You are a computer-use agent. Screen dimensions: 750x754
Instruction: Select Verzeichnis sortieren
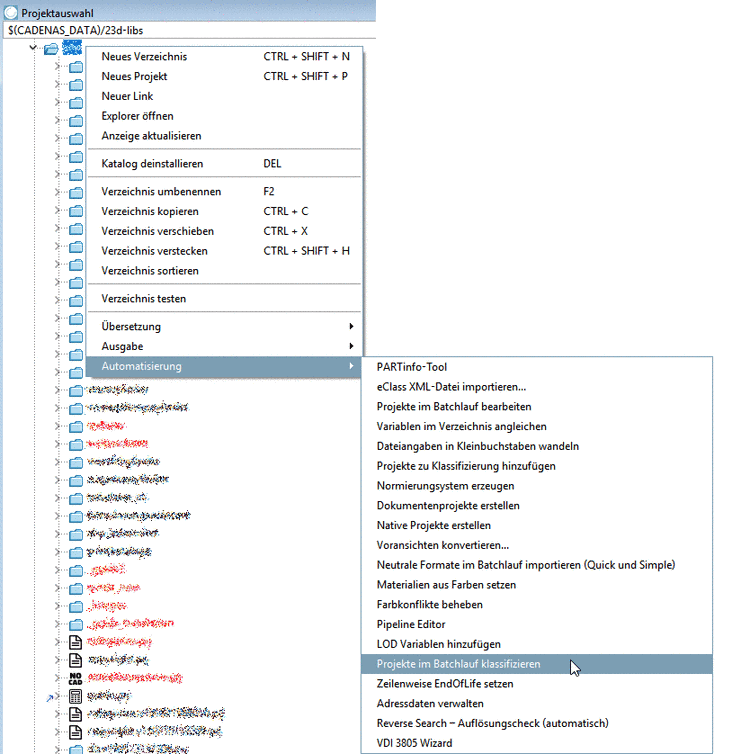point(224,271)
